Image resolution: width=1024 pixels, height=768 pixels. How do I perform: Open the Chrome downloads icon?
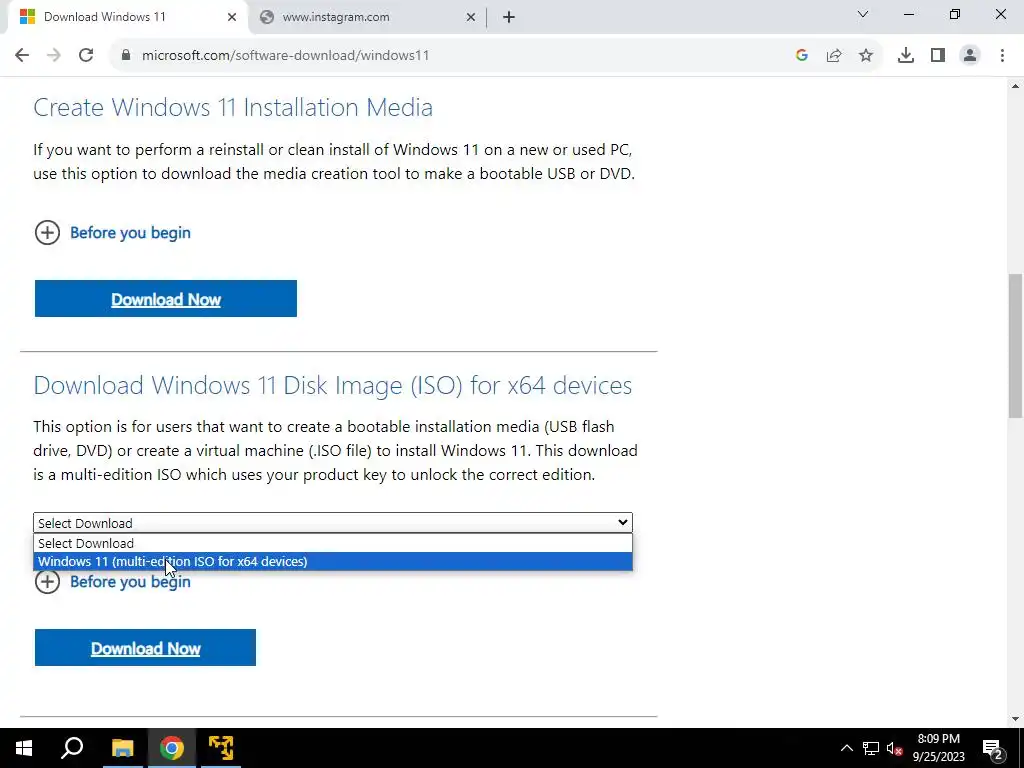(x=906, y=56)
